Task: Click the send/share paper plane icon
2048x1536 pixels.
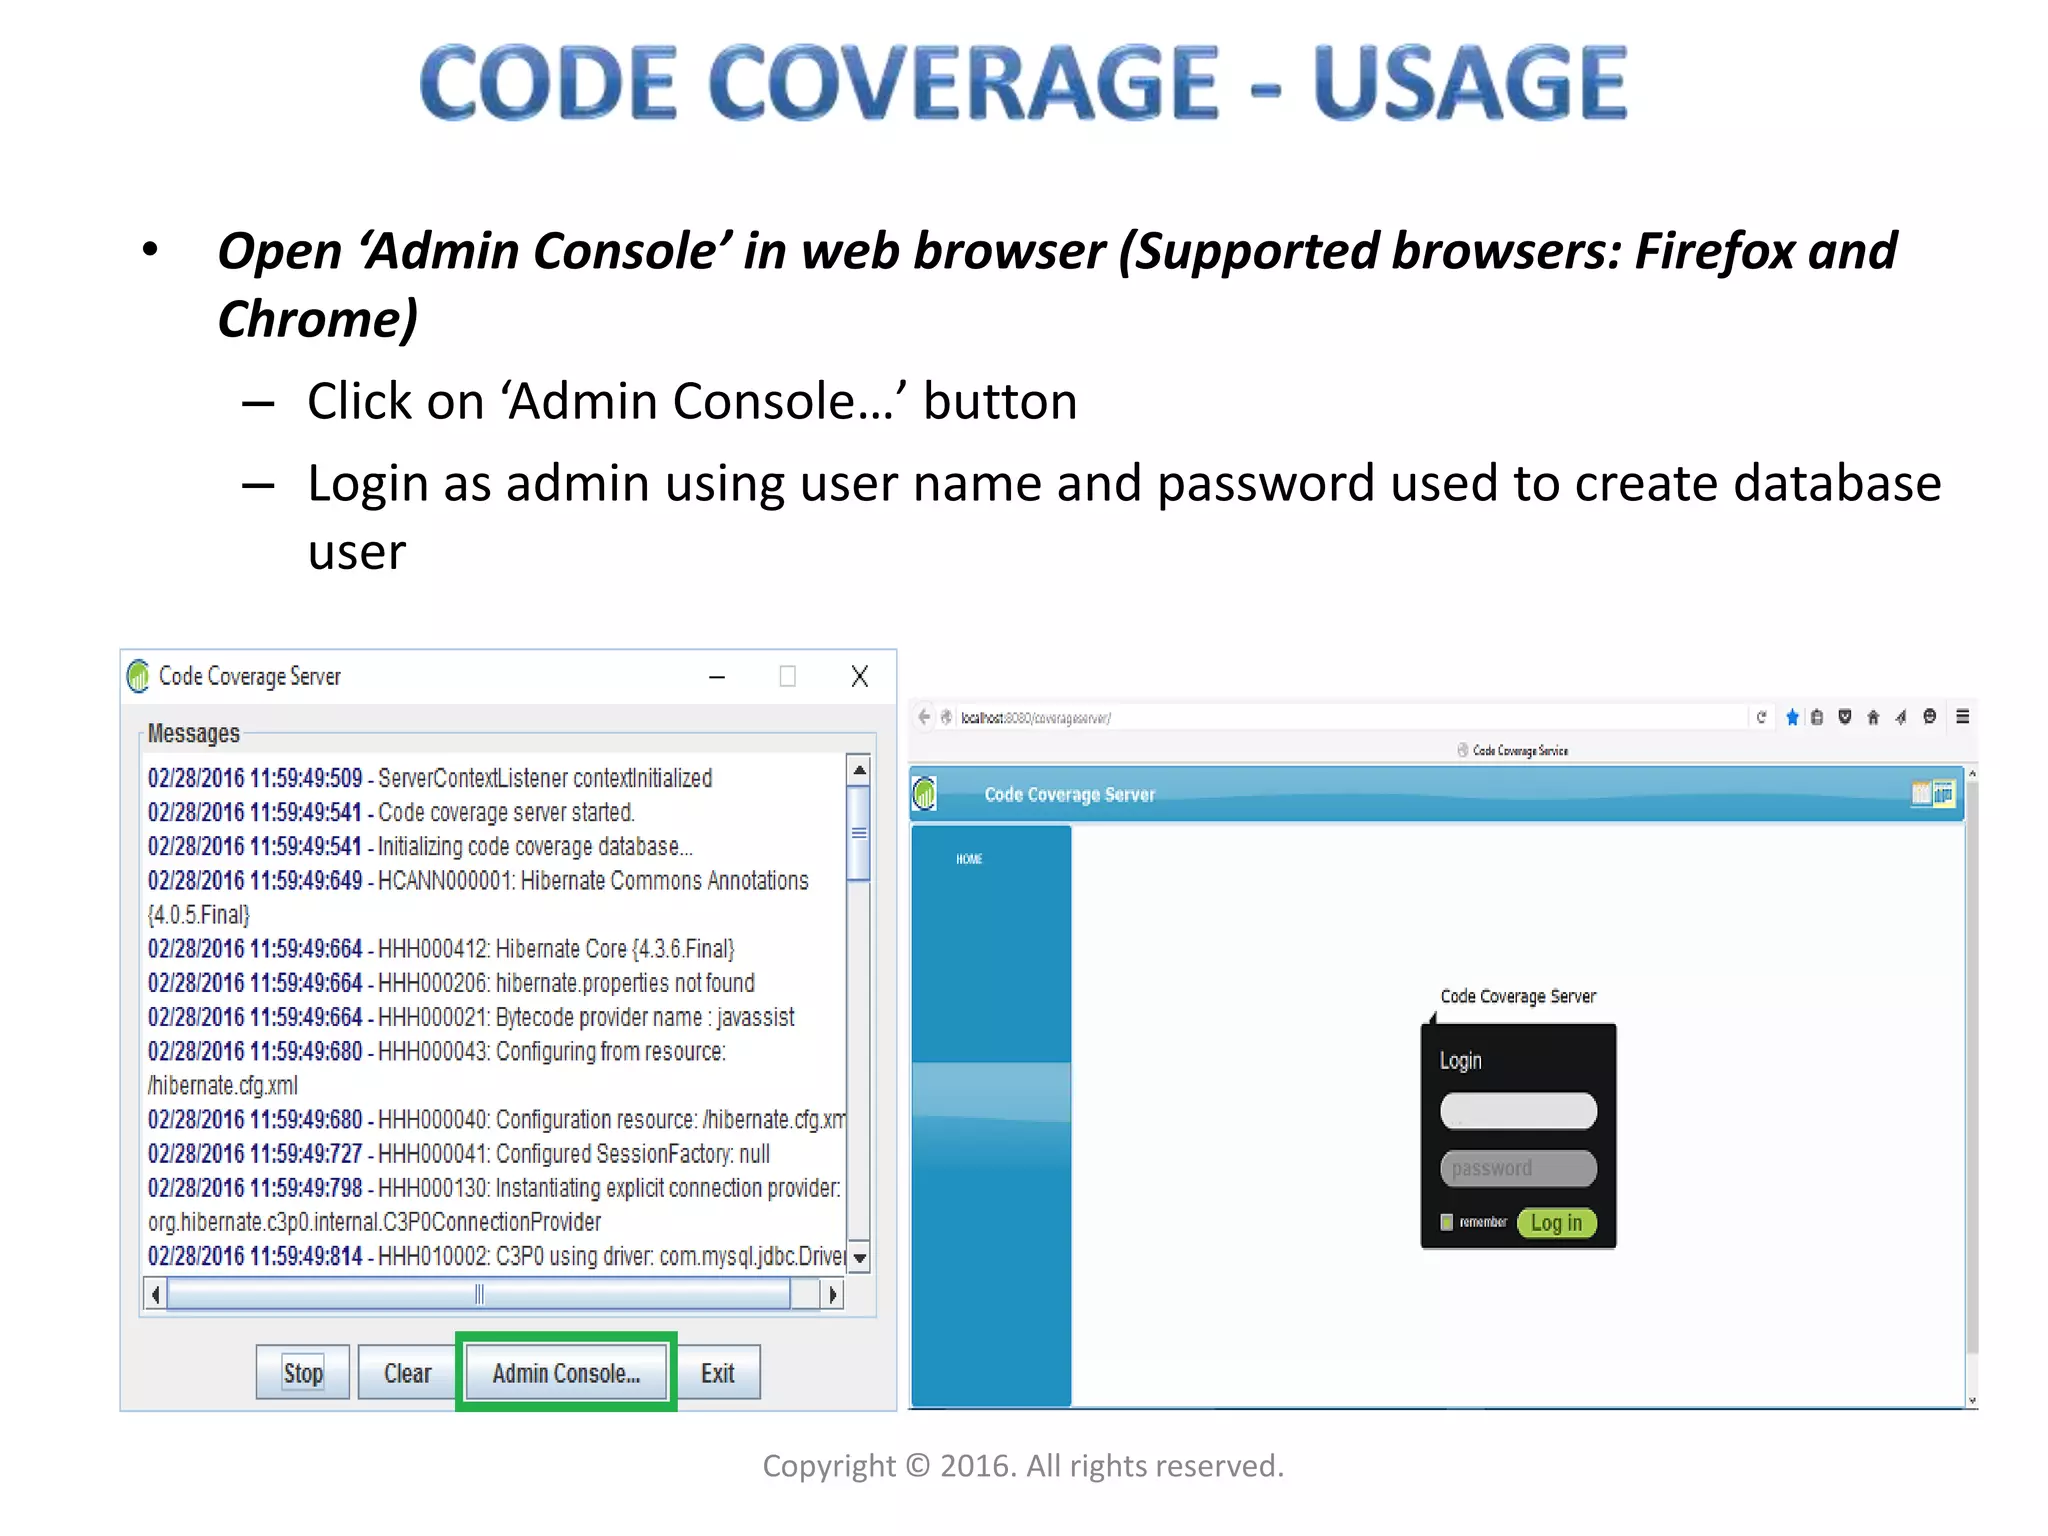Action: coord(1901,717)
